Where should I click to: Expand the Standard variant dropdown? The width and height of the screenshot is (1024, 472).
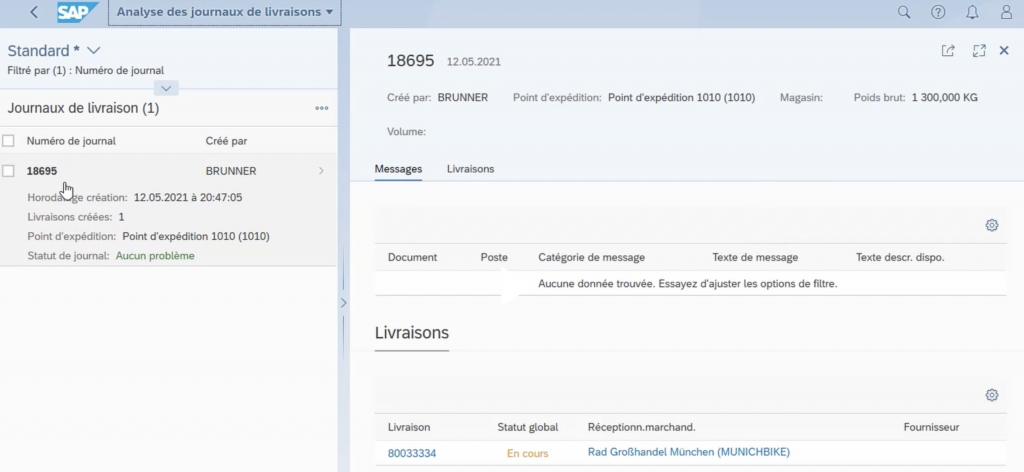pos(94,50)
